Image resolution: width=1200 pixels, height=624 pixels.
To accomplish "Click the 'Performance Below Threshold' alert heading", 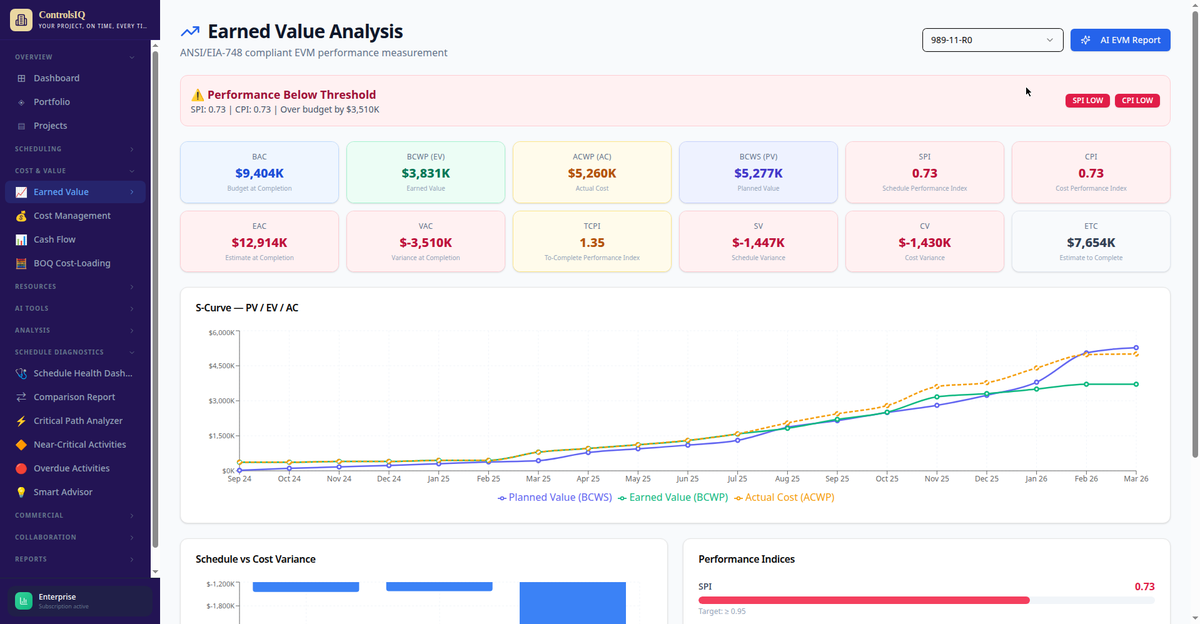I will tap(291, 95).
